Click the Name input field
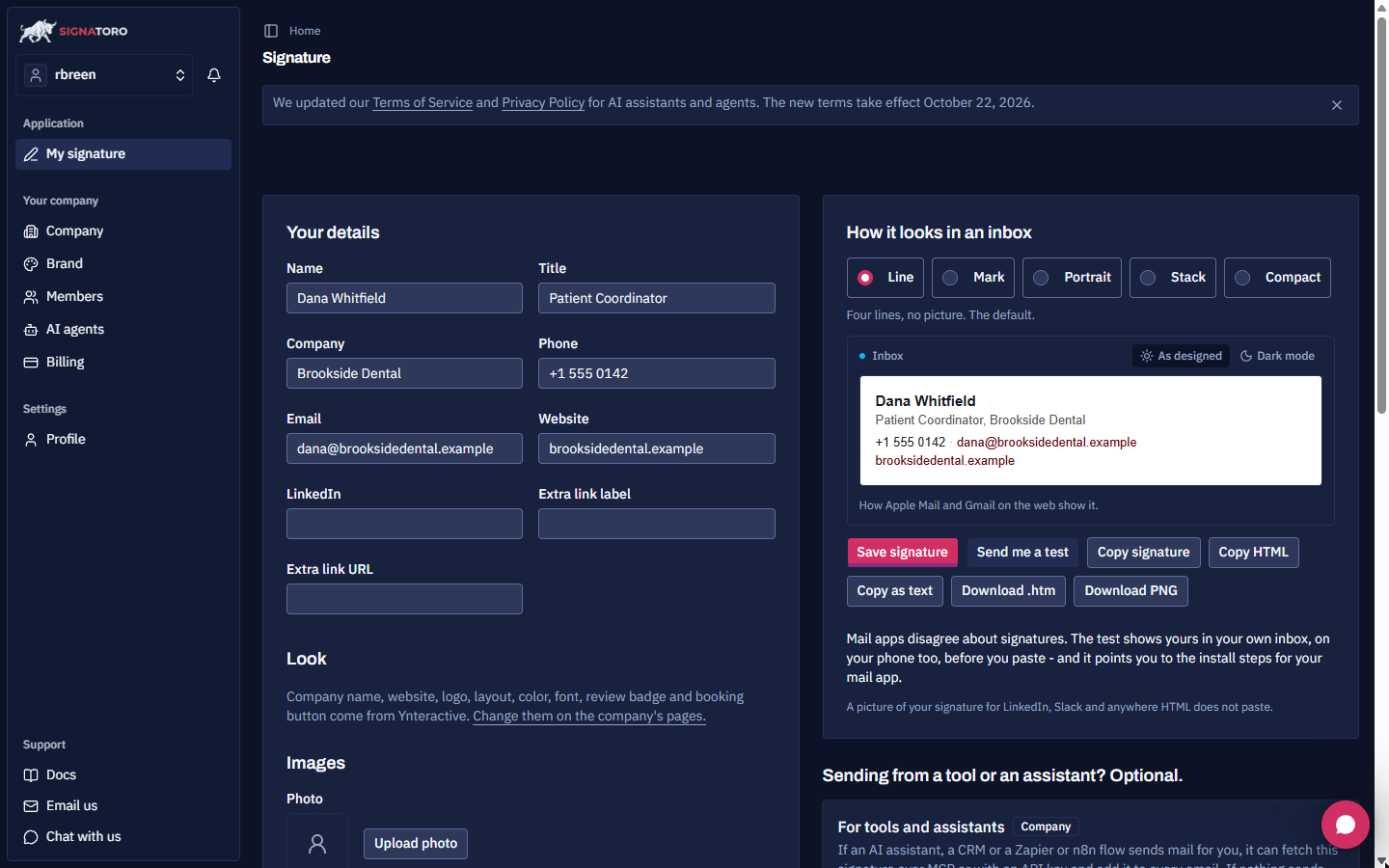Image resolution: width=1389 pixels, height=868 pixels. click(x=404, y=298)
